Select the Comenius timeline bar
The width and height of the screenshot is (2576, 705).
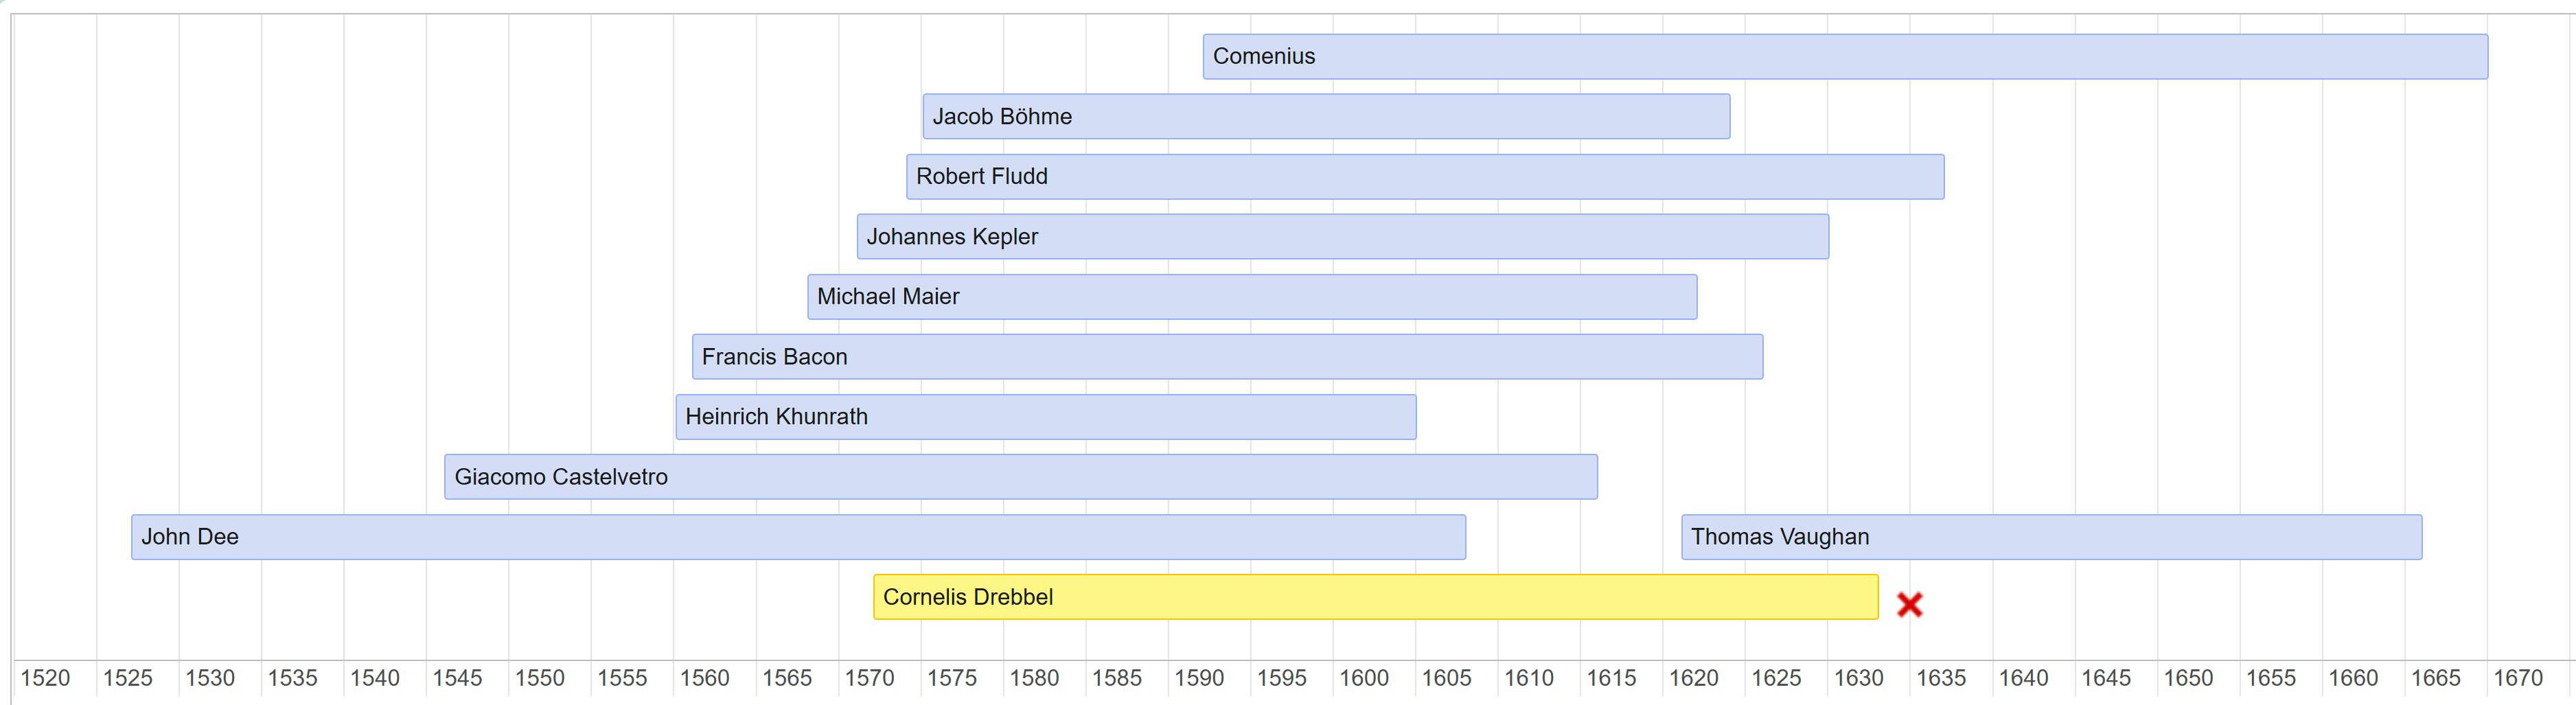1844,57
